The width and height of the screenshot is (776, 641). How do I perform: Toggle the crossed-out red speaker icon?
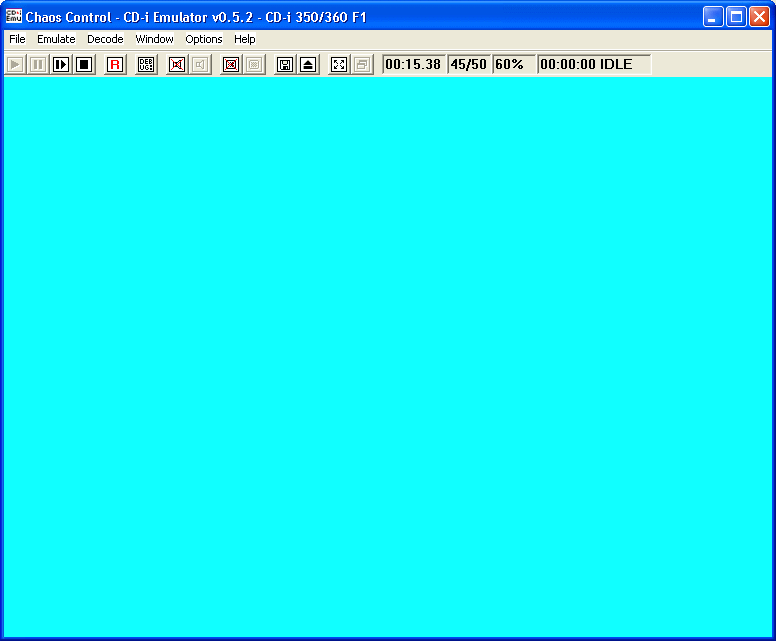[x=177, y=64]
